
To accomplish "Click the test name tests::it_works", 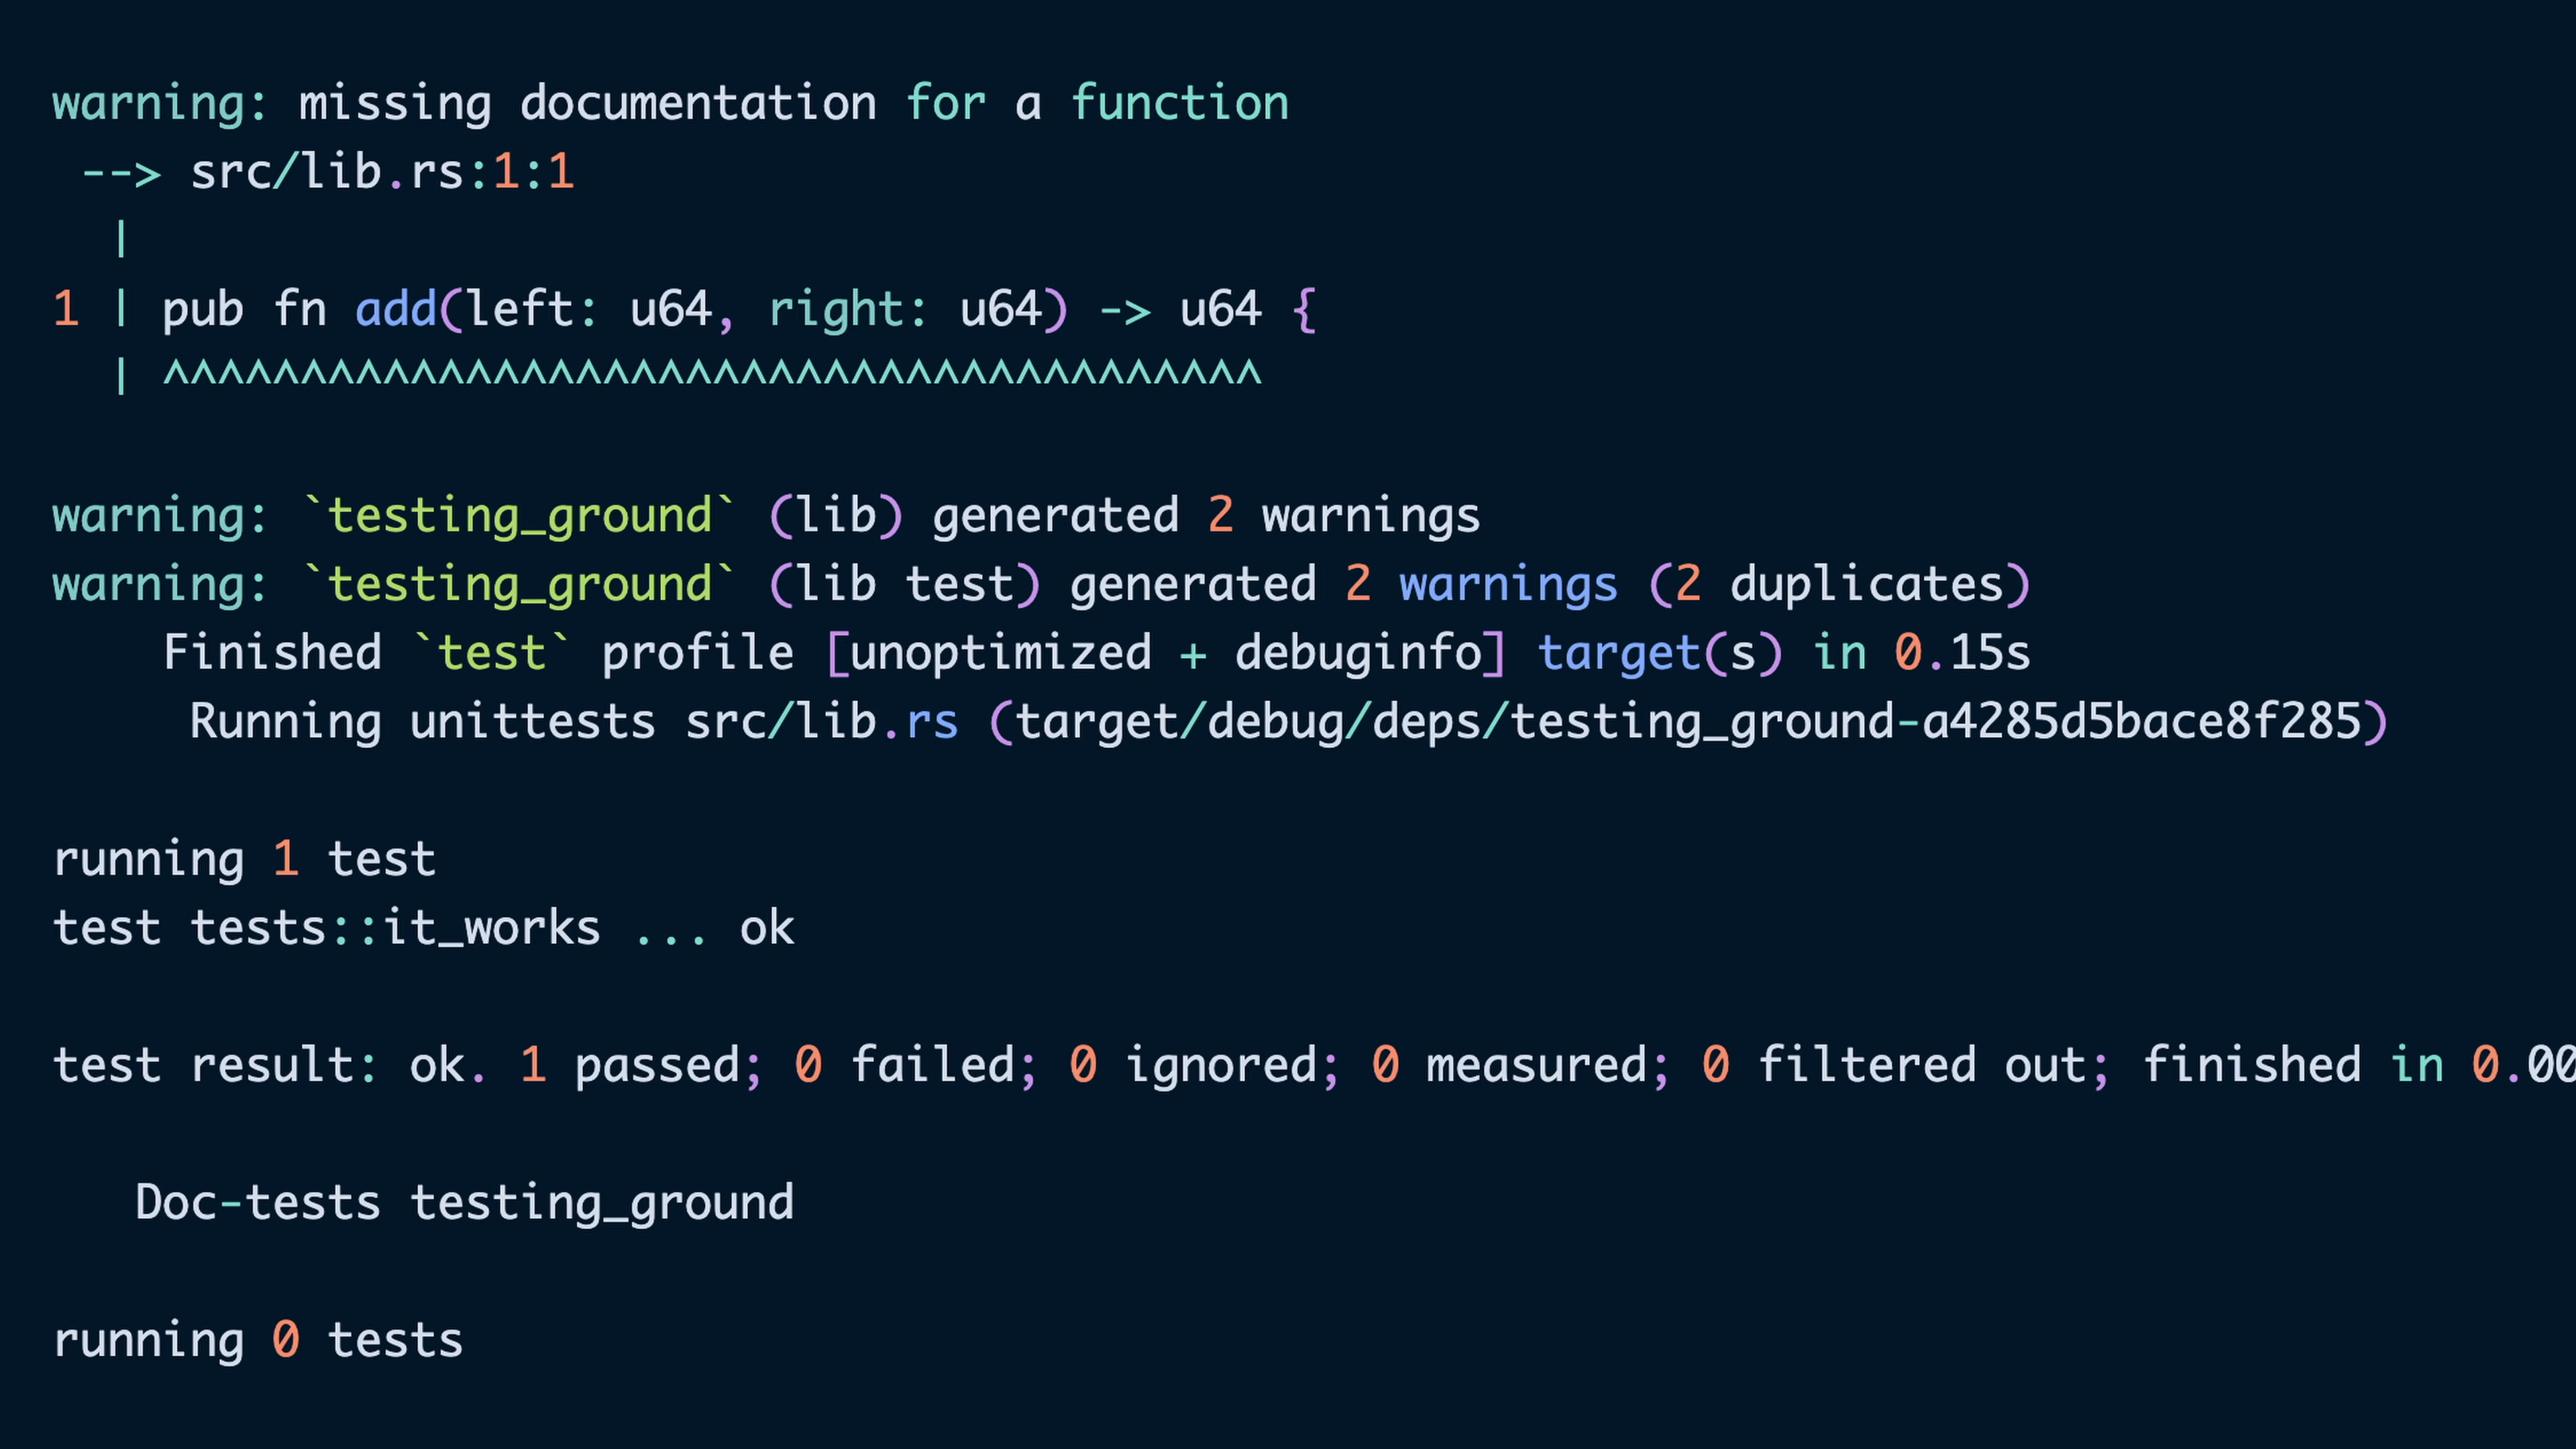I will click(396, 928).
